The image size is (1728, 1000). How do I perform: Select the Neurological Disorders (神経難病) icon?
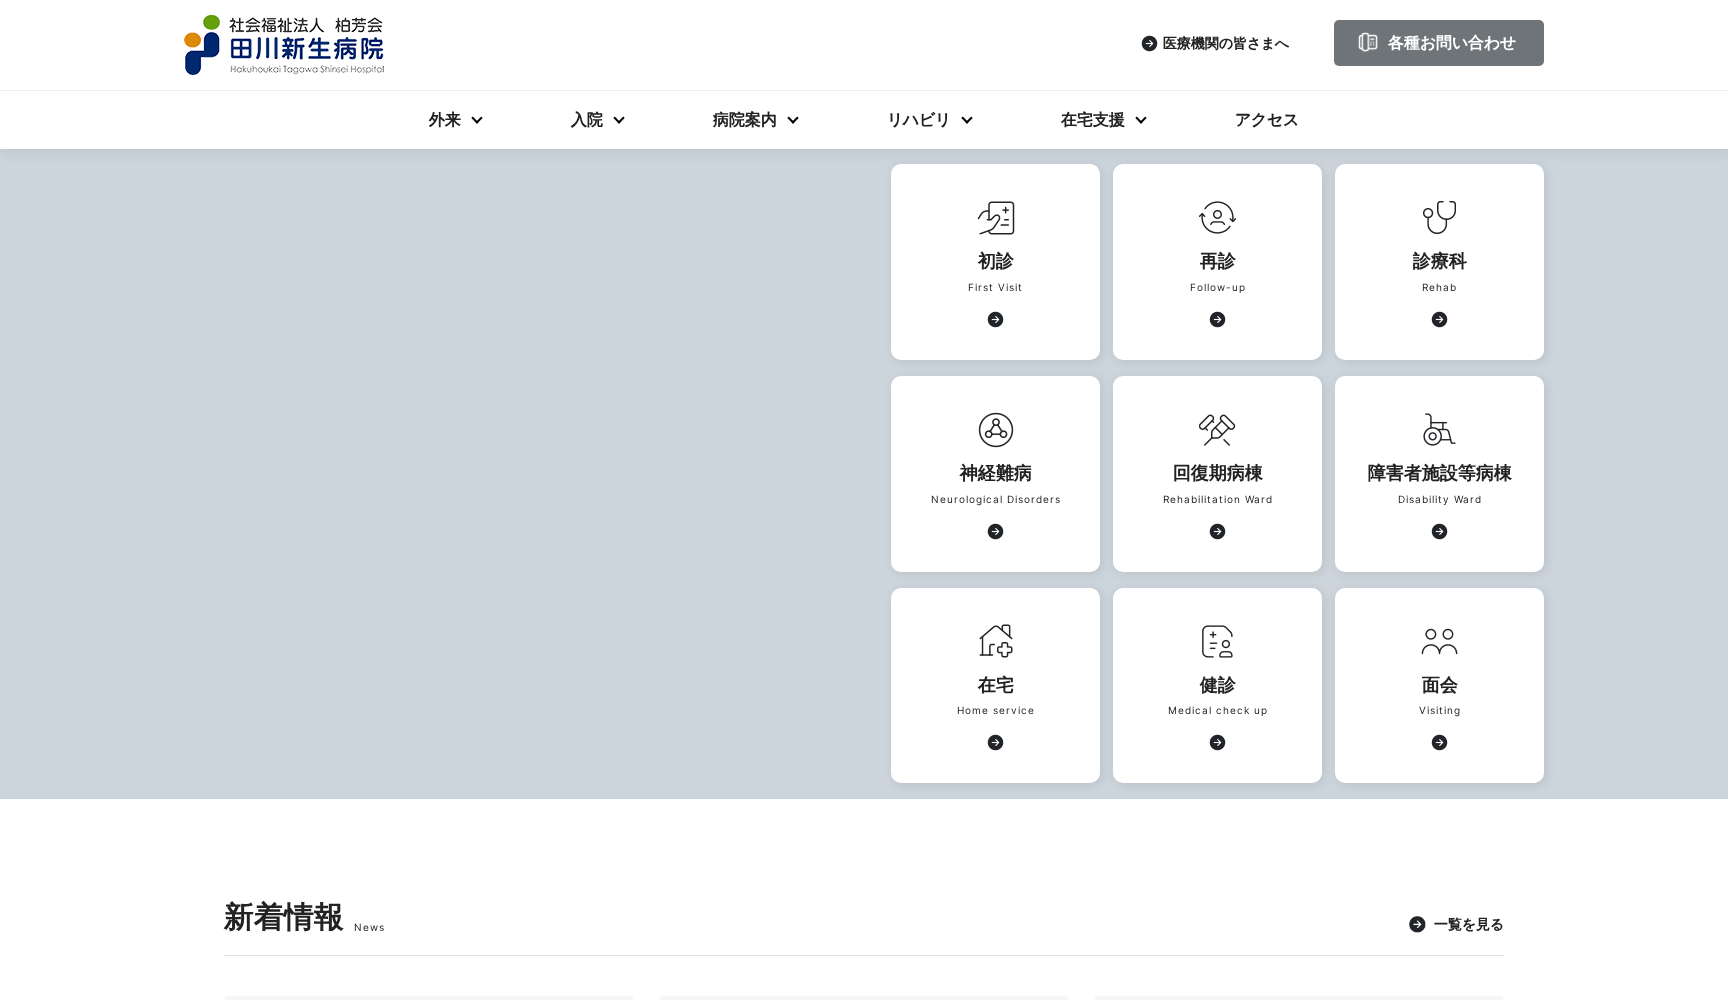point(995,430)
